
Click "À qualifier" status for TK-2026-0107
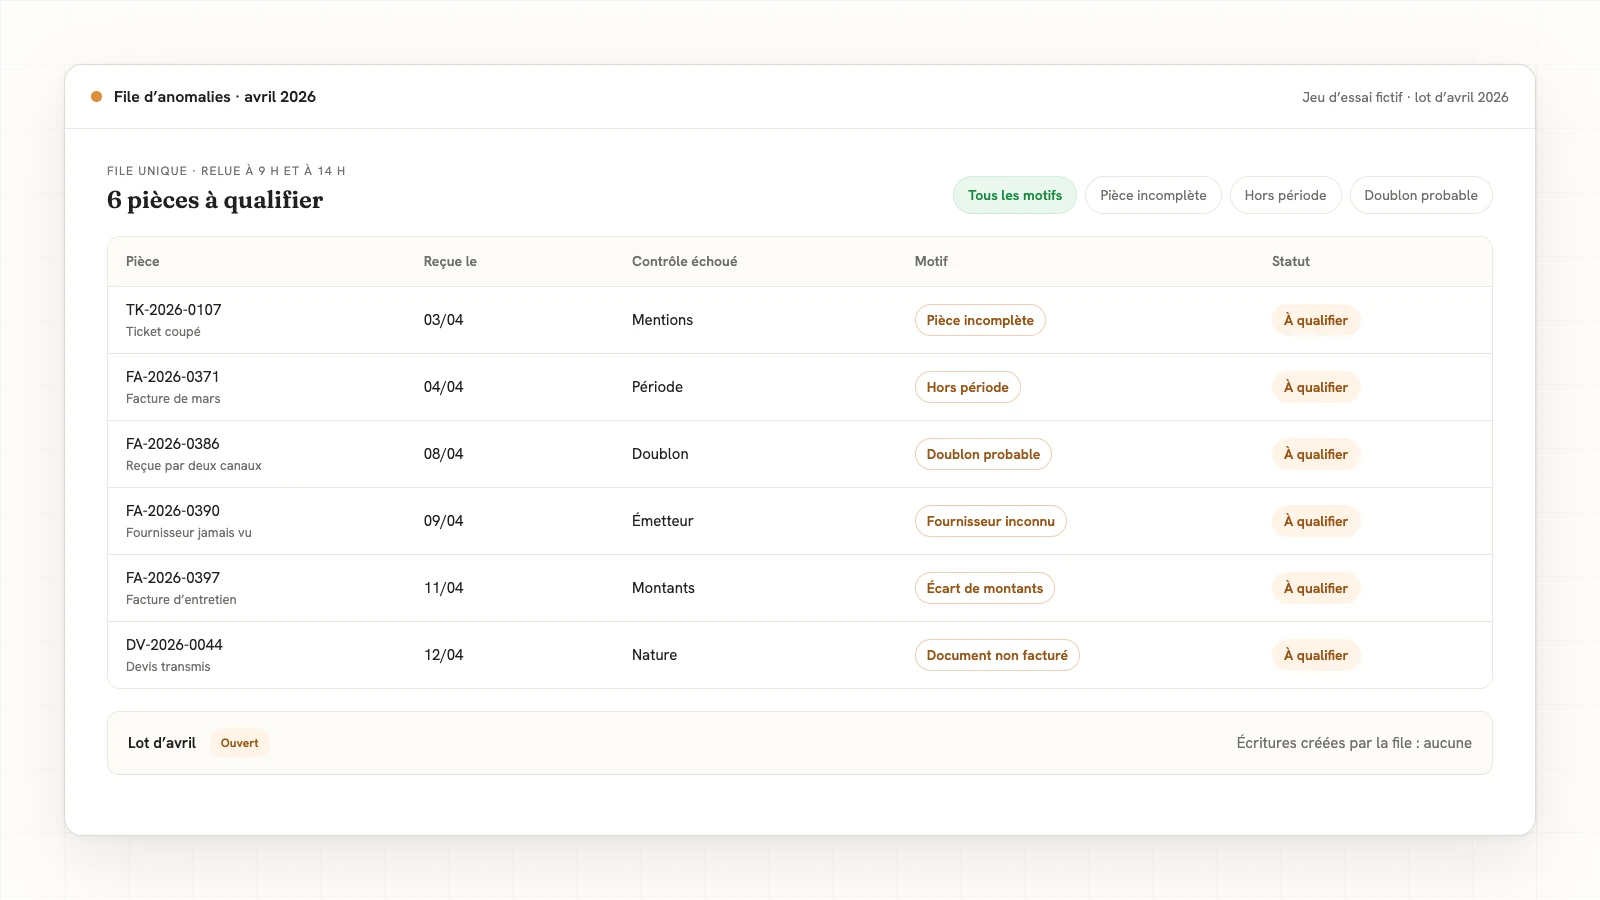click(1316, 320)
